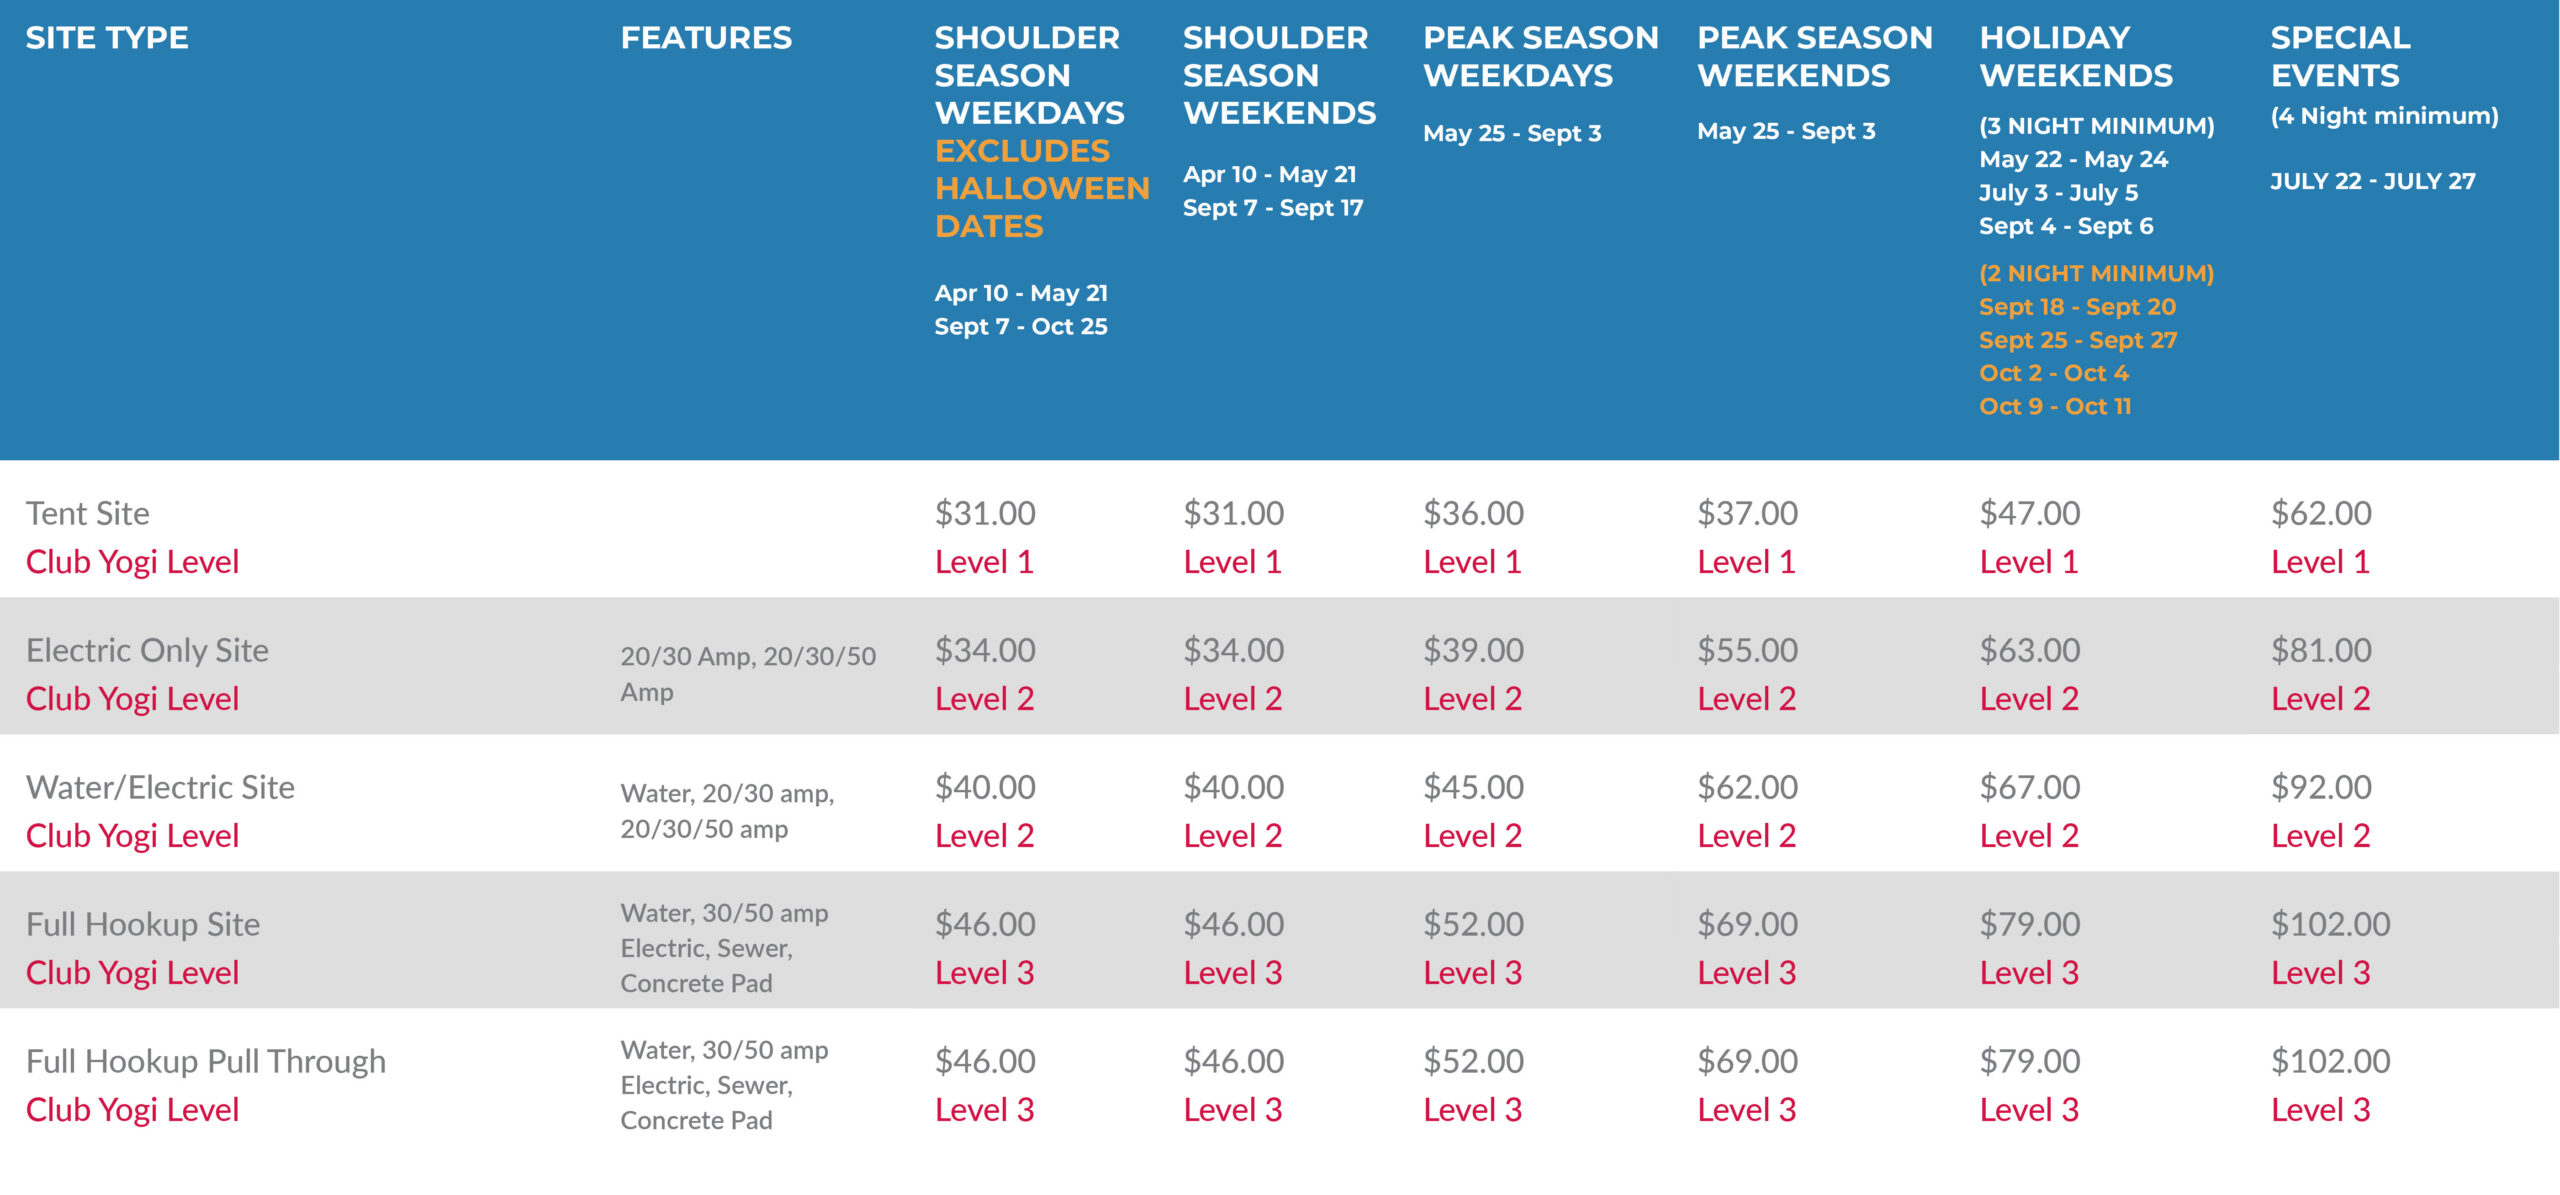
Task: Select the Tent Site row label
Action: 88,513
